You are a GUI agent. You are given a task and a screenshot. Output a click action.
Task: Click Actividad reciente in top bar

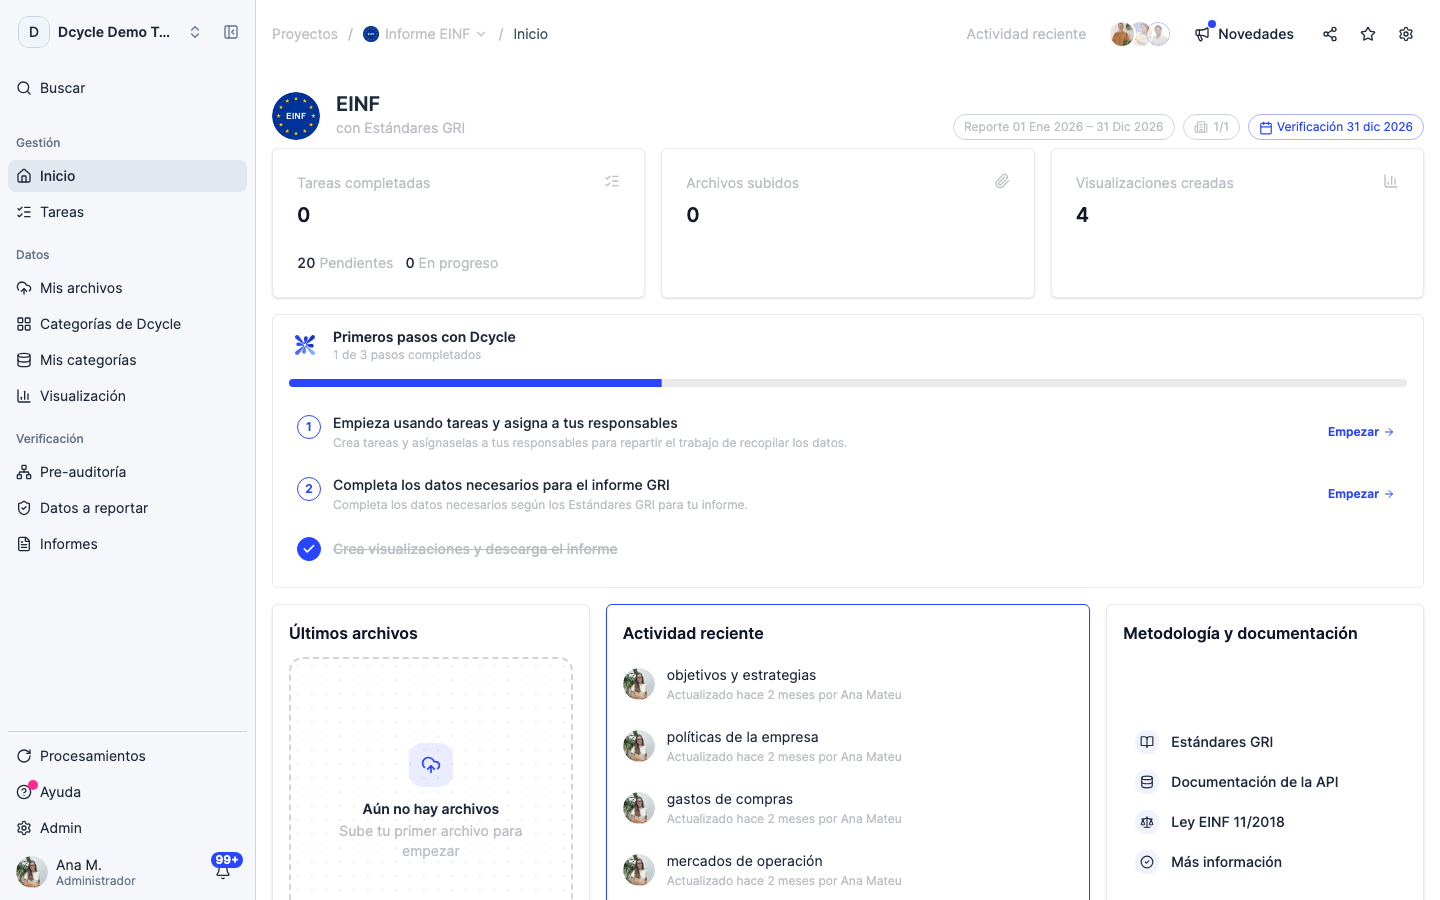point(1026,34)
